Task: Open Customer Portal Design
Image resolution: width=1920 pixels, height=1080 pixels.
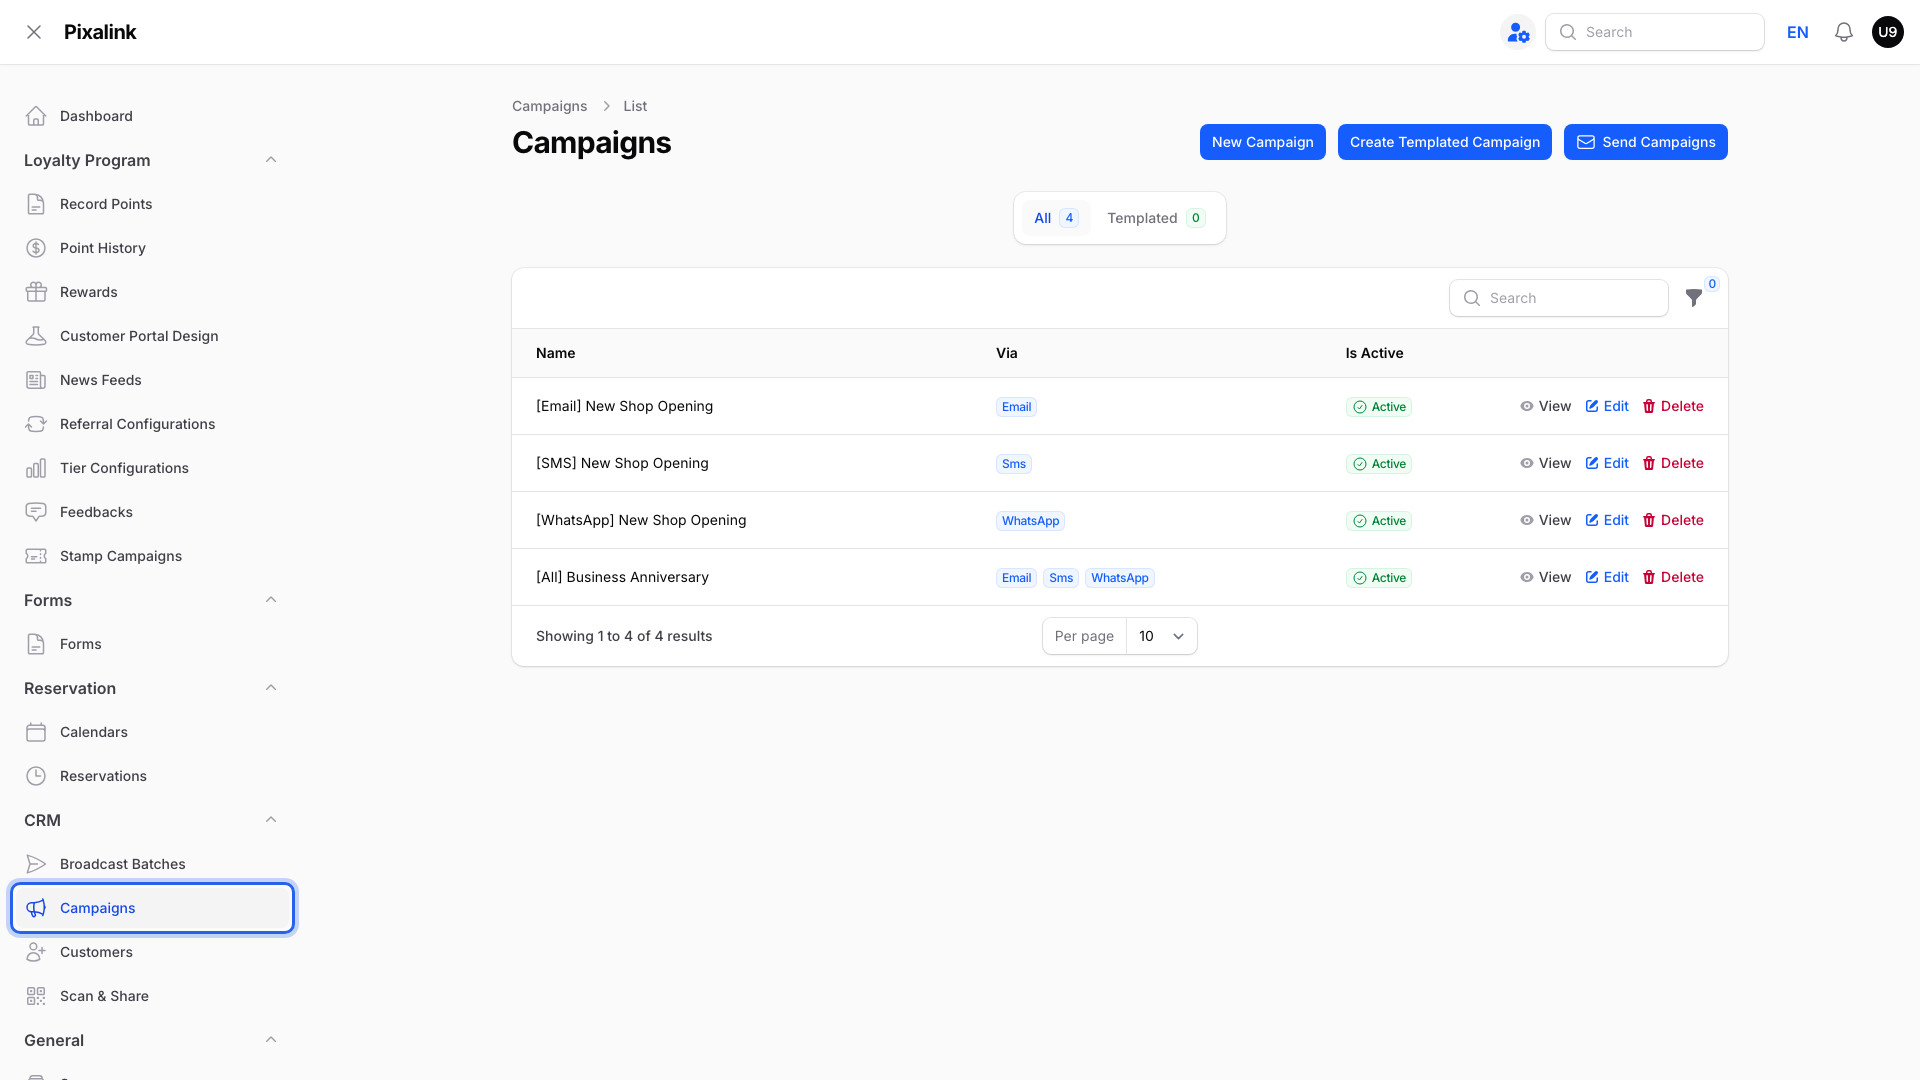Action: coord(152,336)
